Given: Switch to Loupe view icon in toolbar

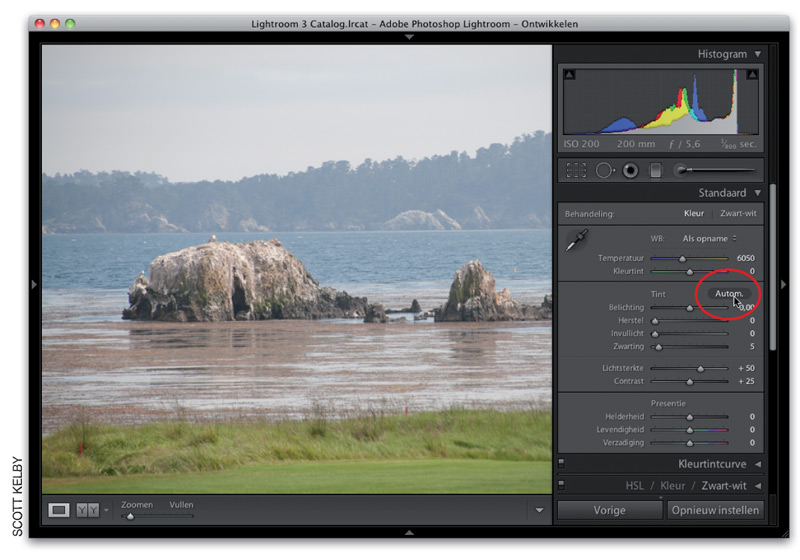Looking at the screenshot, I should coord(59,510).
